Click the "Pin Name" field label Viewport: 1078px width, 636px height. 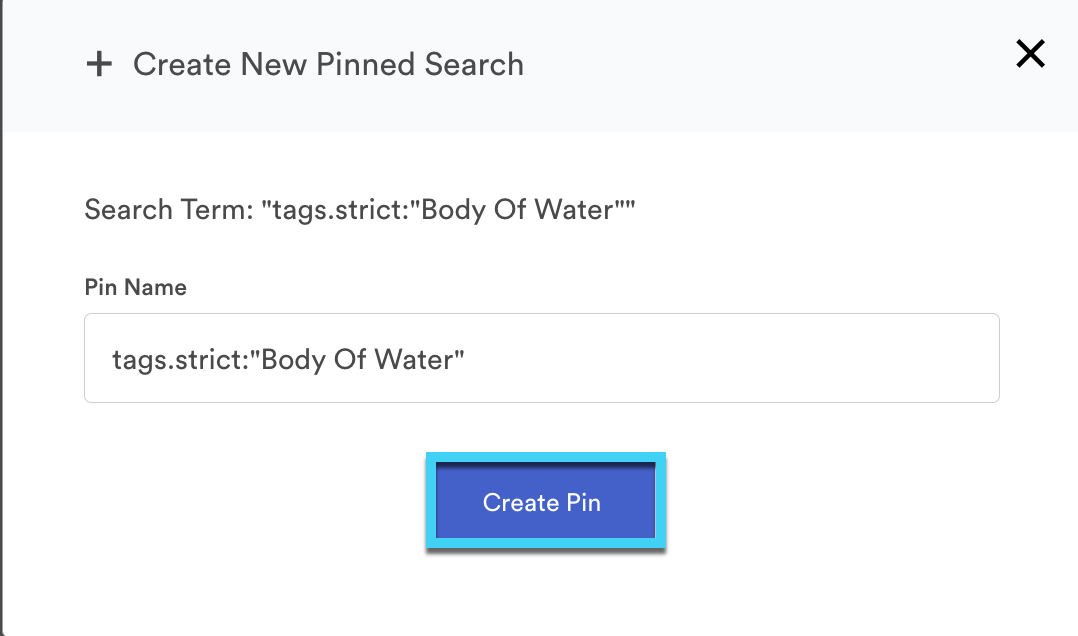[x=135, y=288]
